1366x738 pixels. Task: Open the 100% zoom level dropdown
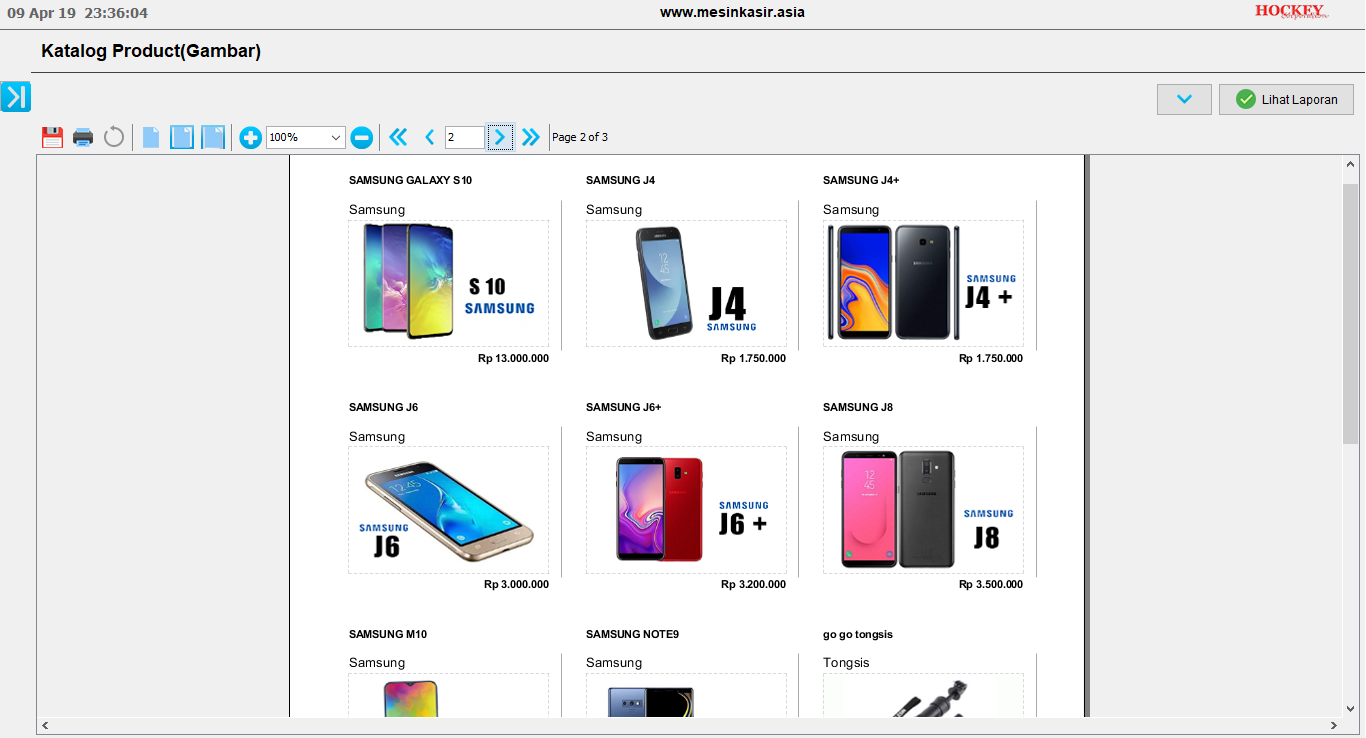[306, 137]
